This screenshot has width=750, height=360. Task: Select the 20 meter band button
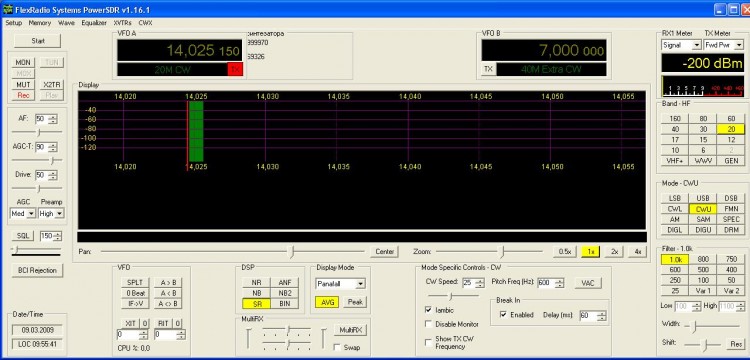(x=731, y=129)
